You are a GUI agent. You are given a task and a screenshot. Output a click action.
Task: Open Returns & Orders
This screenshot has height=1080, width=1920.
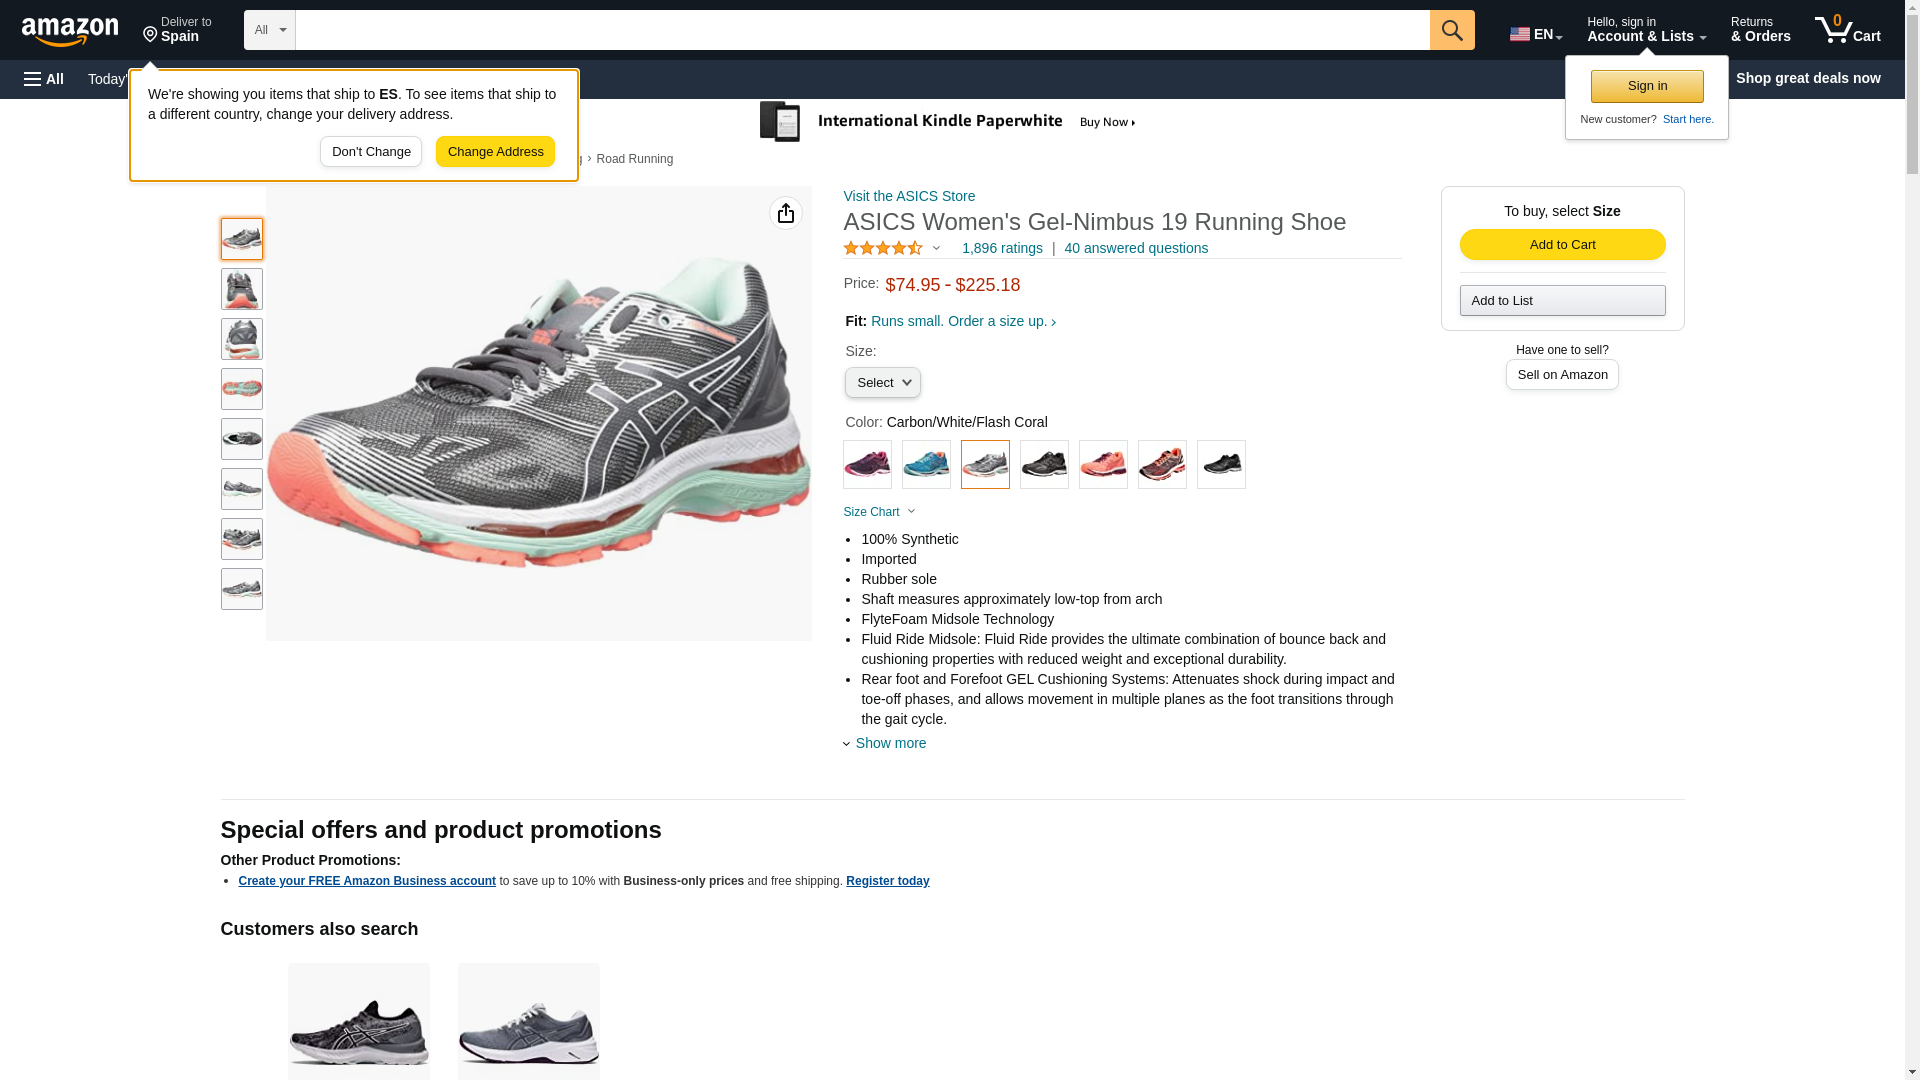coord(1760,30)
